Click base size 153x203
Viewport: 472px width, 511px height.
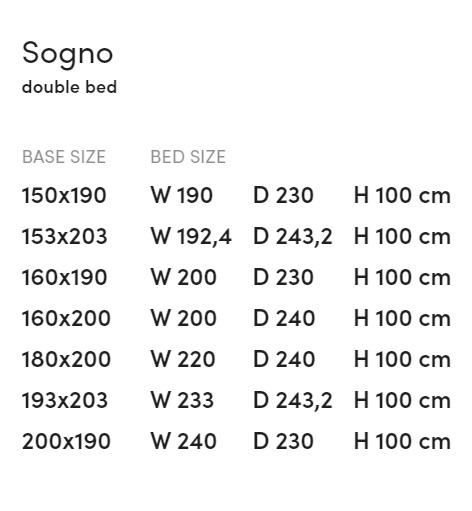tap(64, 236)
